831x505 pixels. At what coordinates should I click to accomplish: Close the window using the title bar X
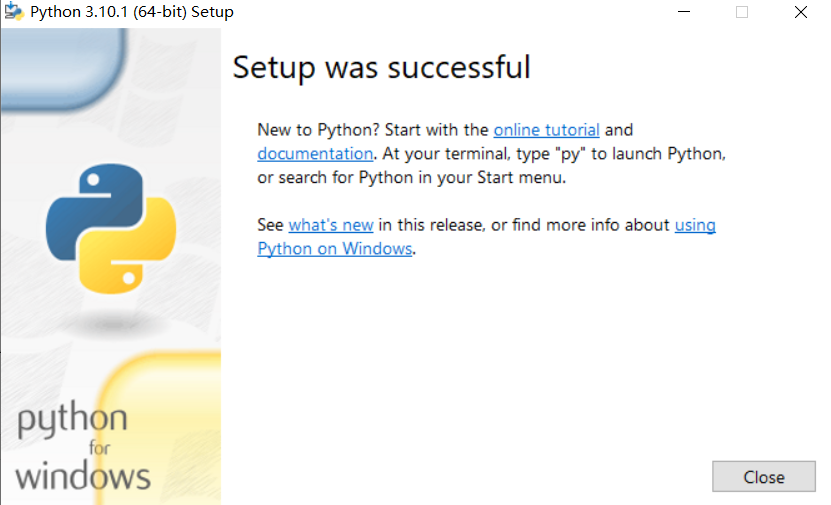[x=801, y=13]
